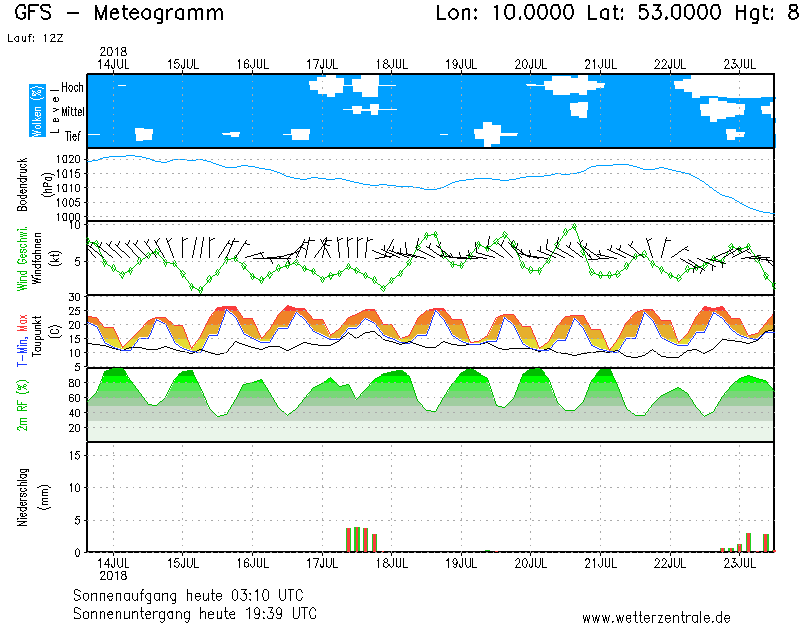Click the blue Wolken (%) label box

[37, 111]
